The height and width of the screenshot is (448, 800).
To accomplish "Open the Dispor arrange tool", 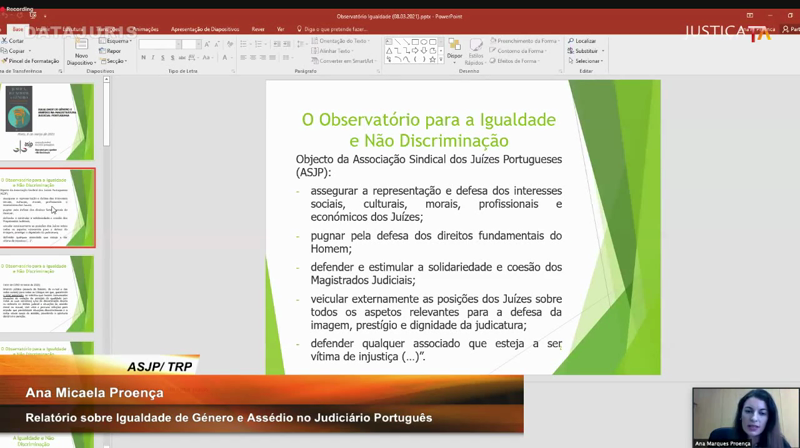I will [x=454, y=48].
